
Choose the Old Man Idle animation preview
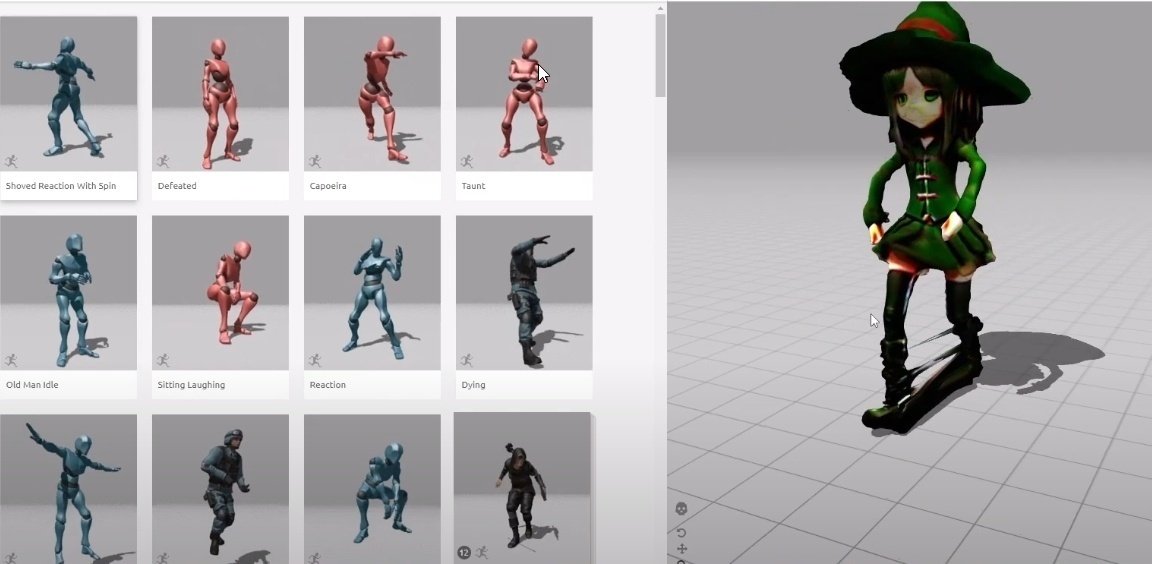tap(68, 293)
